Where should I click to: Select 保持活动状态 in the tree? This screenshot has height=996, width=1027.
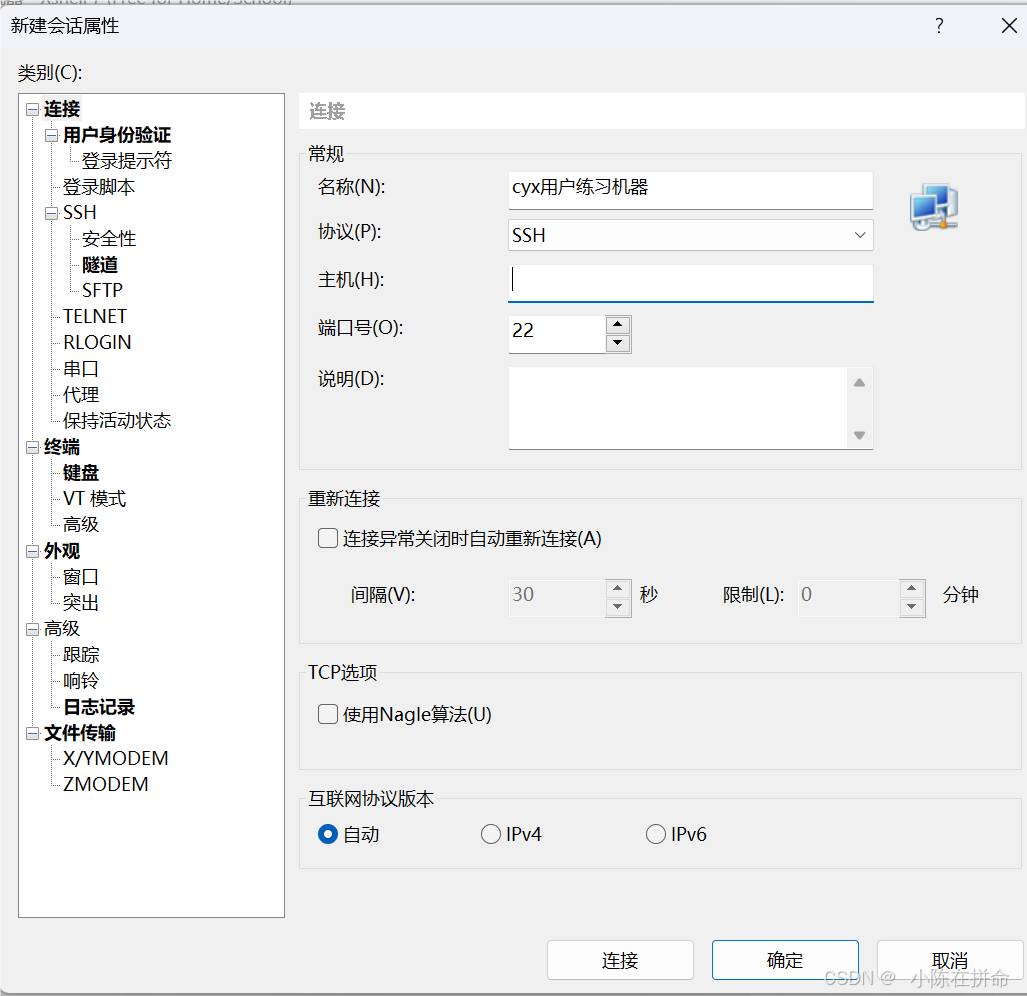[117, 420]
